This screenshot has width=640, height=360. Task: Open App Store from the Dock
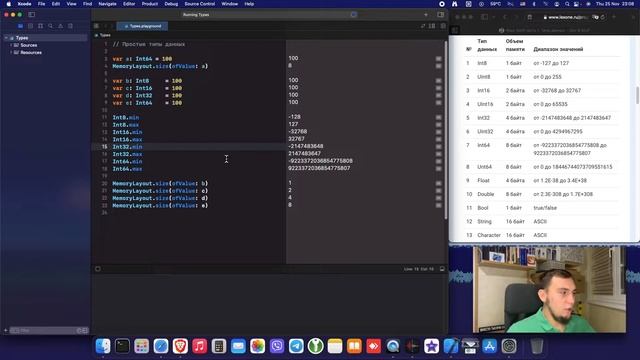pyautogui.click(x=489, y=346)
